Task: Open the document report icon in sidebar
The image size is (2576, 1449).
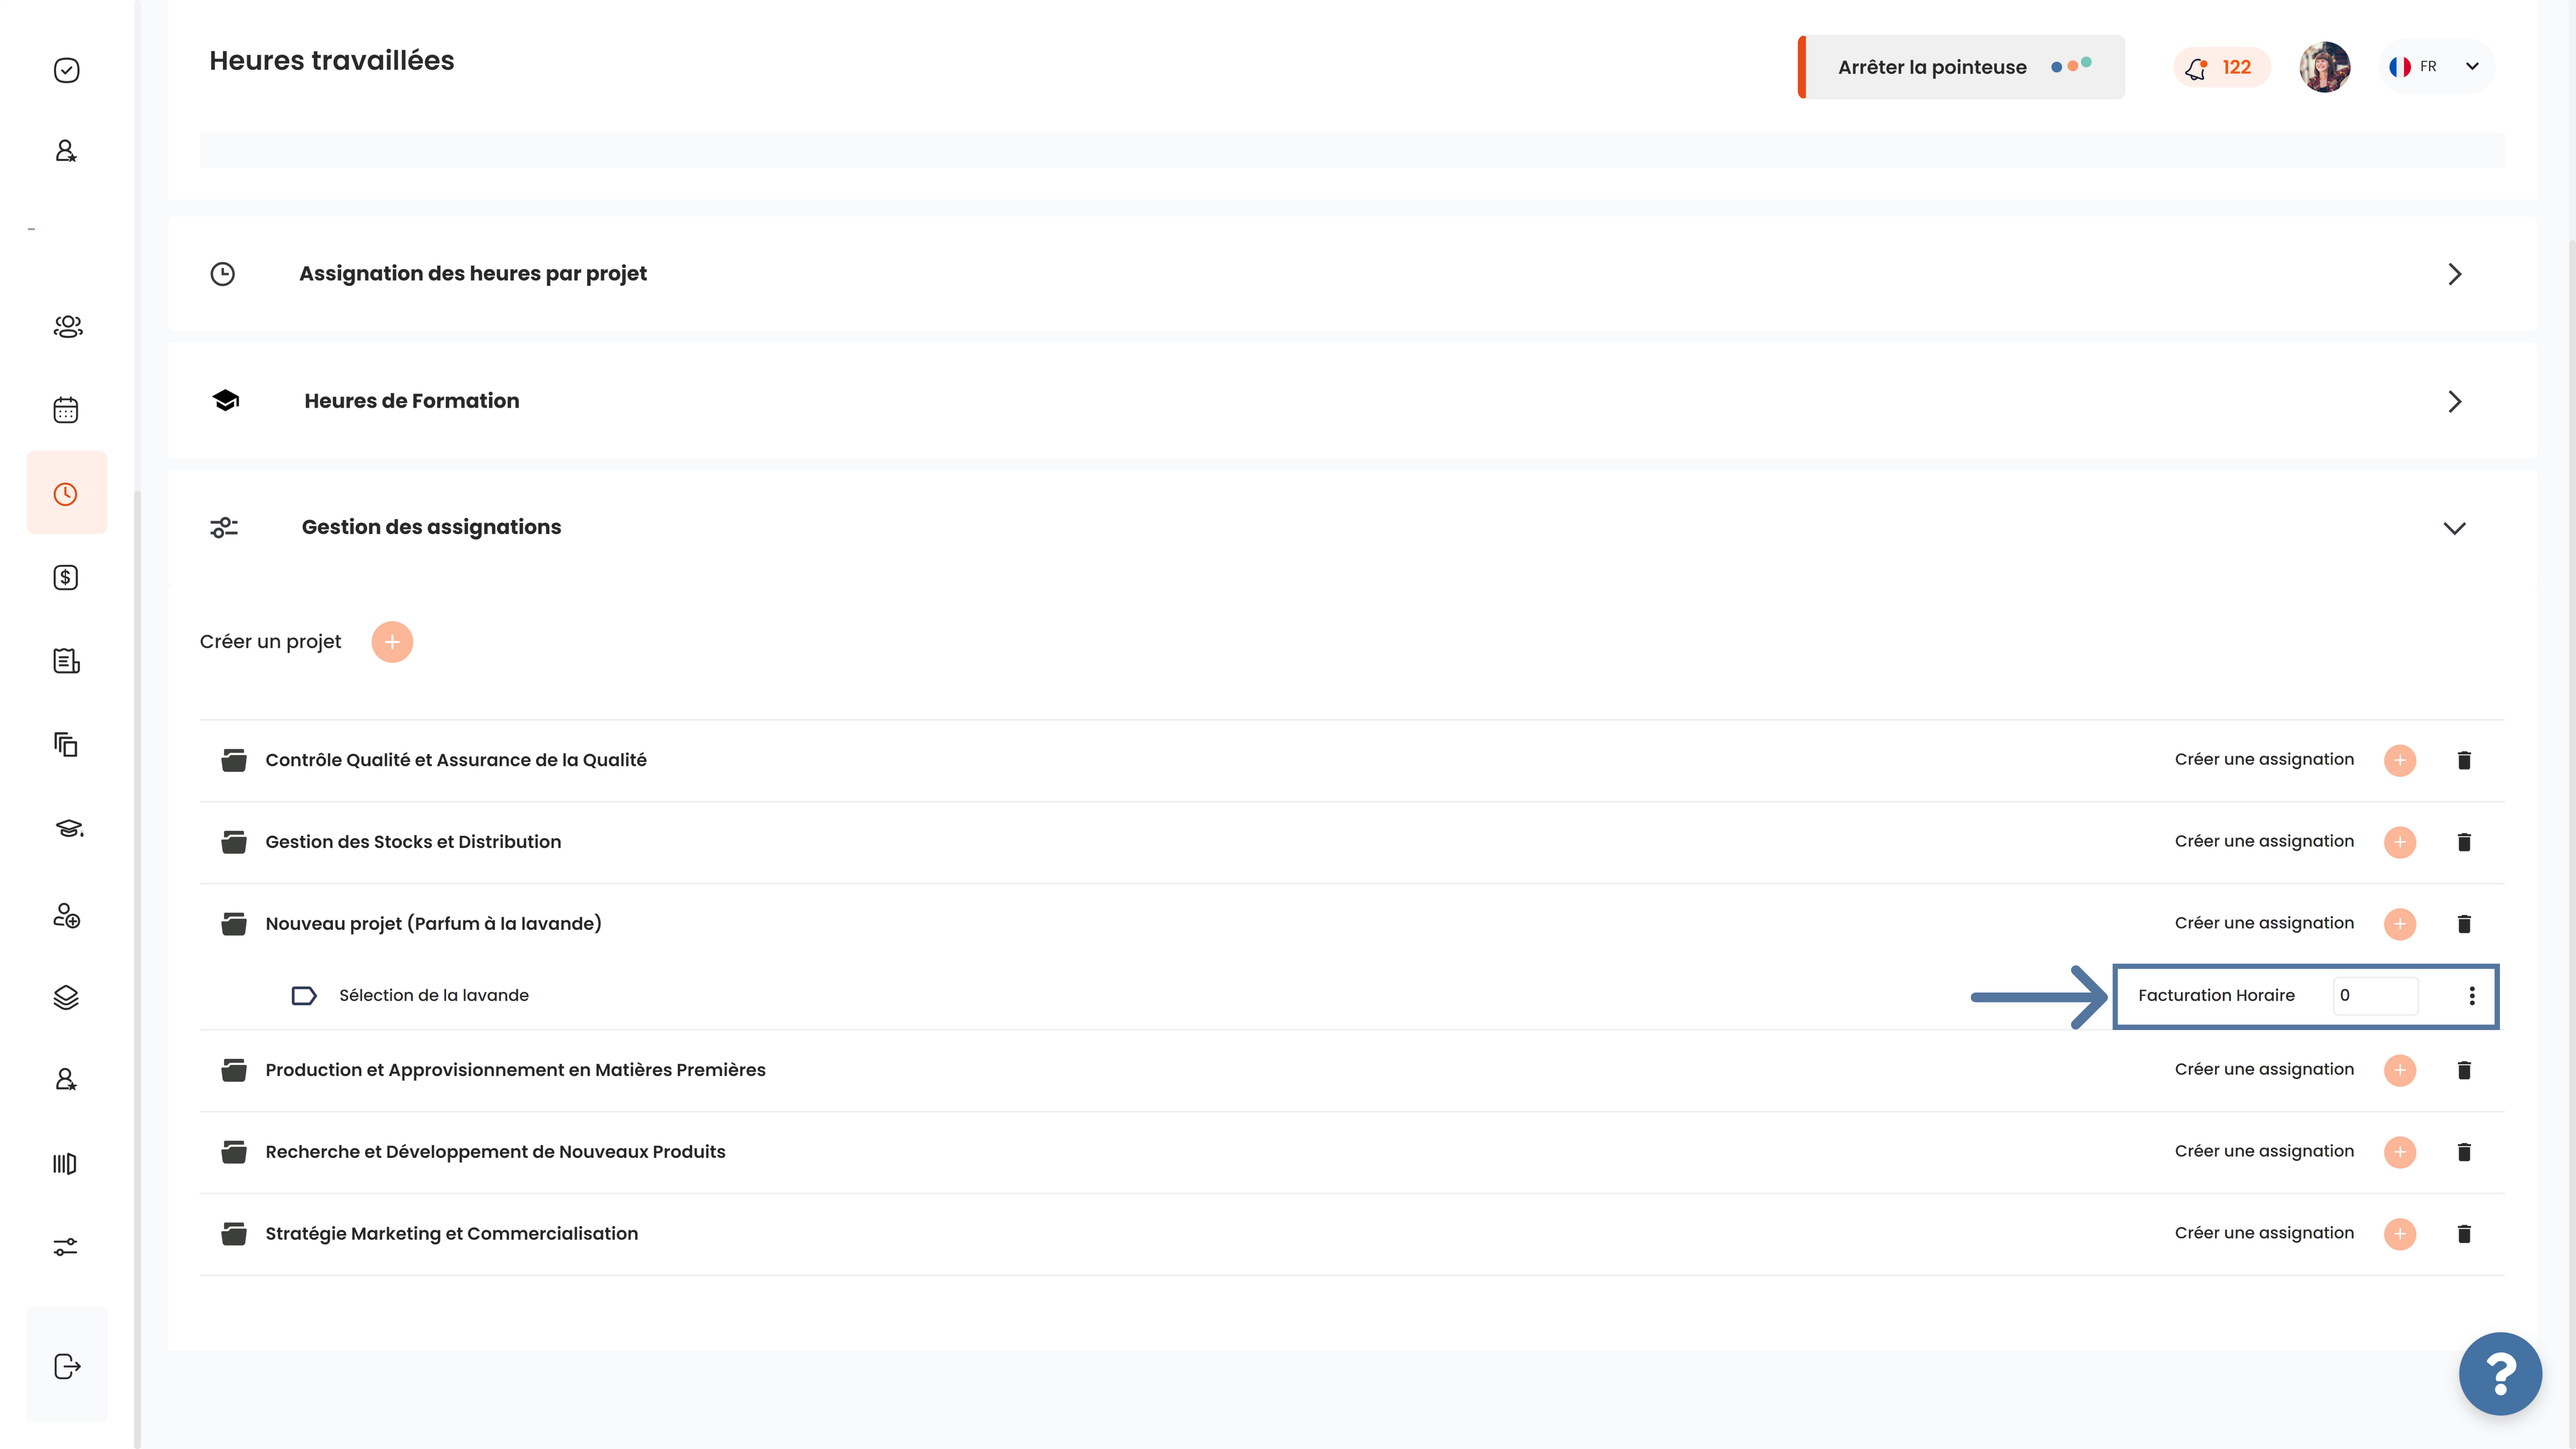Action: point(66,661)
